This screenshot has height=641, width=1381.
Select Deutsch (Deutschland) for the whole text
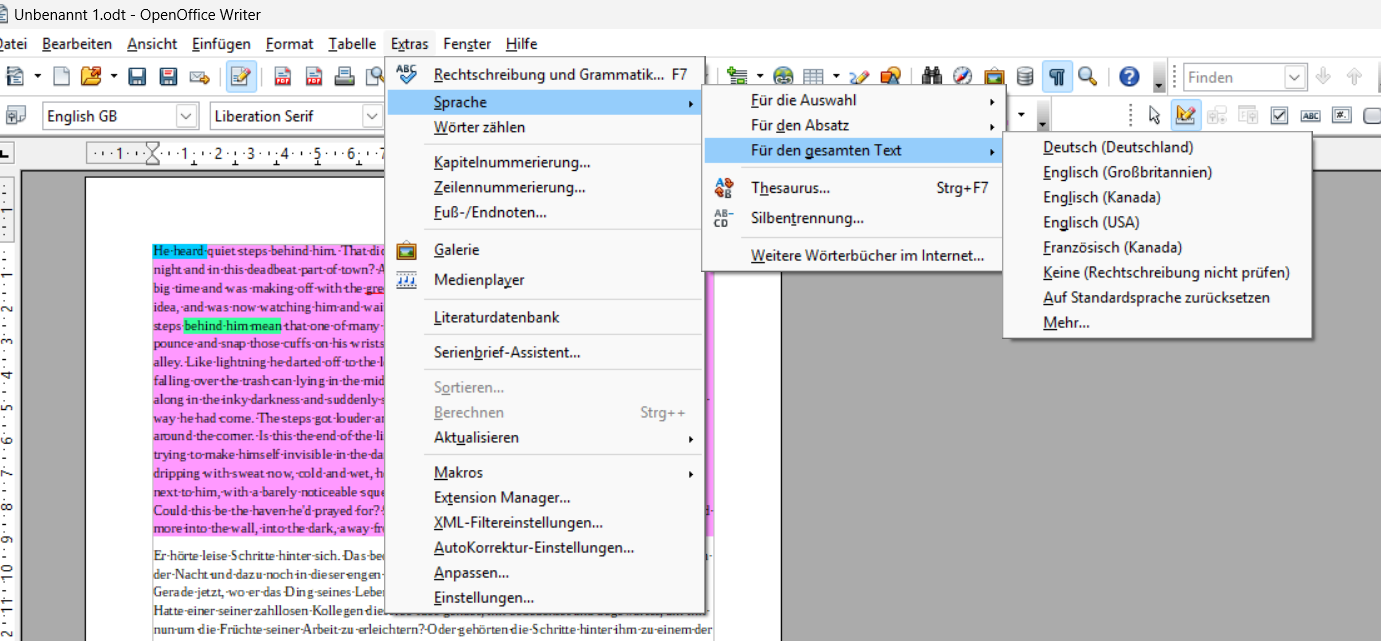click(1117, 147)
